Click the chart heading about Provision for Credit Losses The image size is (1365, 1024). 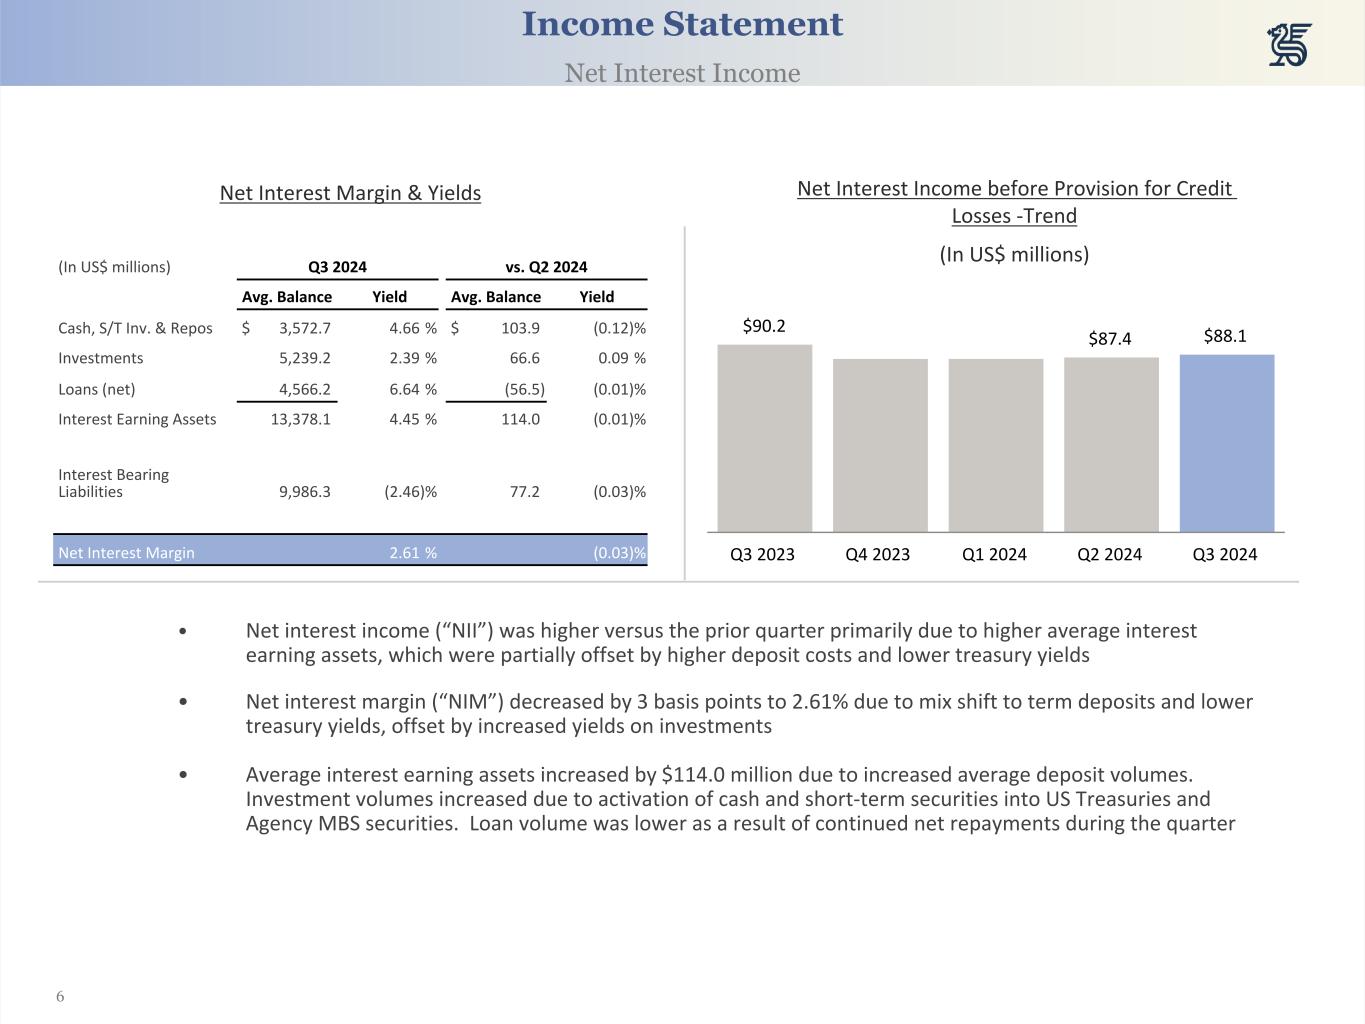[x=1016, y=202]
